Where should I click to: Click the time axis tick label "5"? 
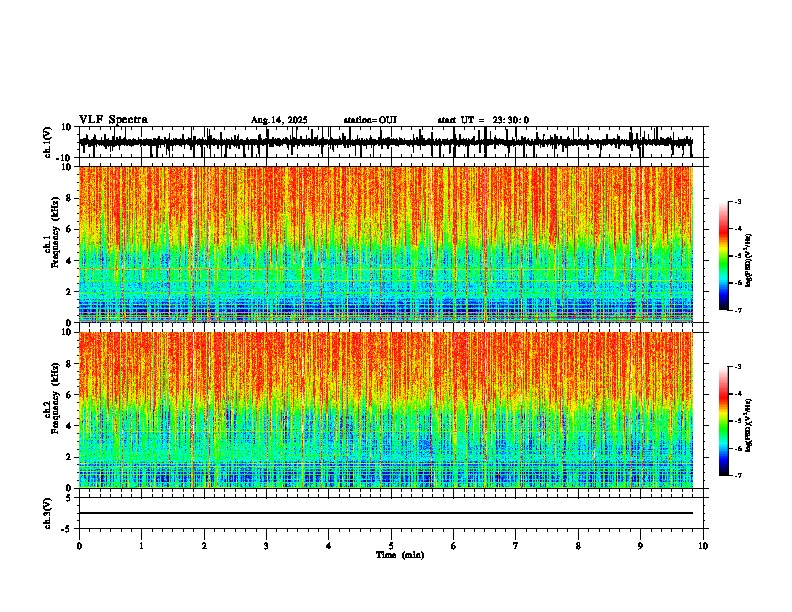coord(391,546)
